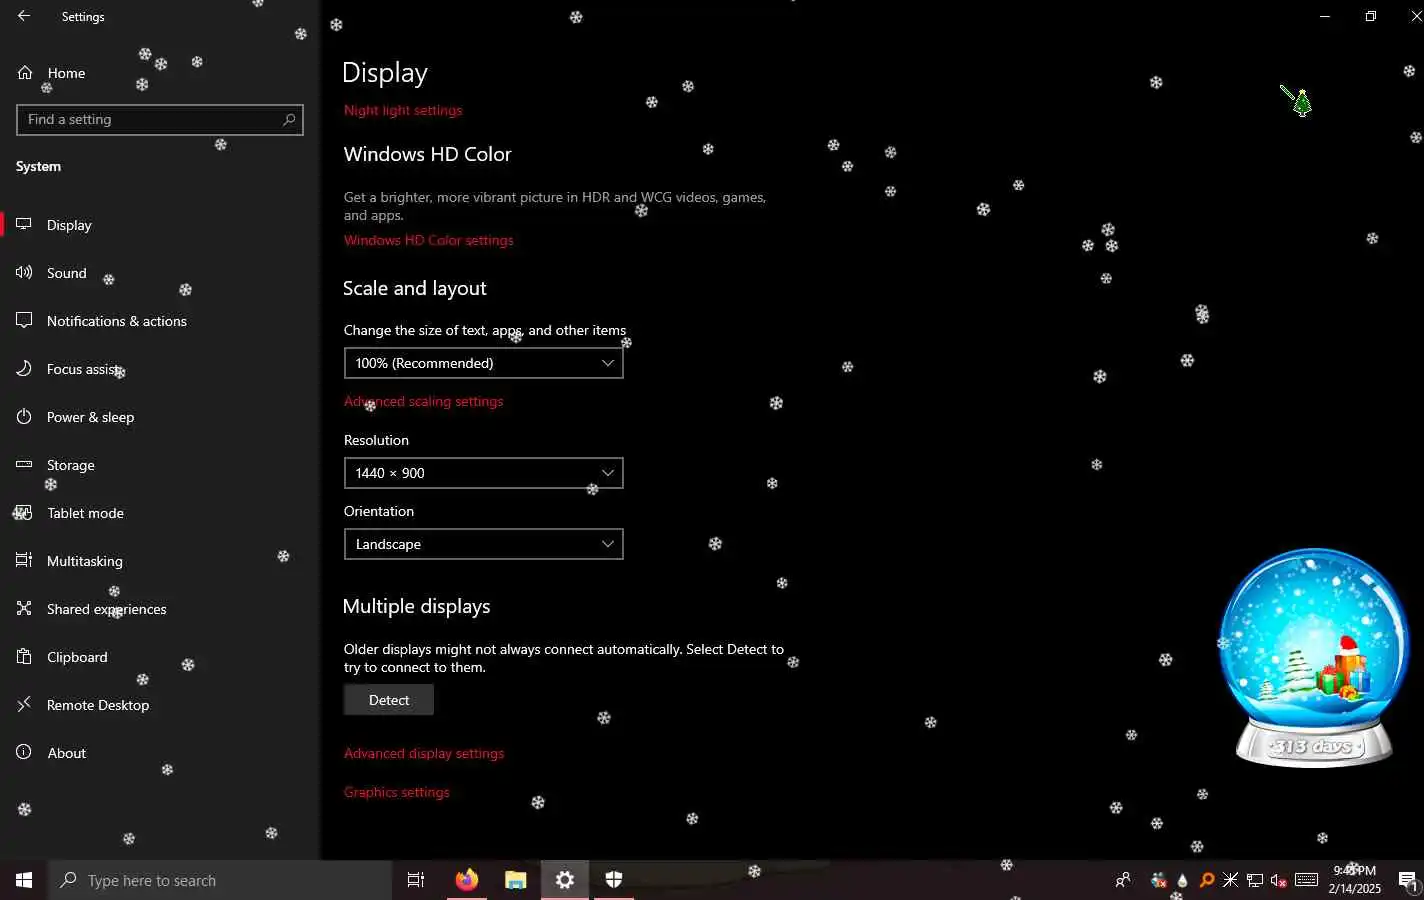The image size is (1424, 900).
Task: Open the Windows Start menu
Action: [24, 880]
